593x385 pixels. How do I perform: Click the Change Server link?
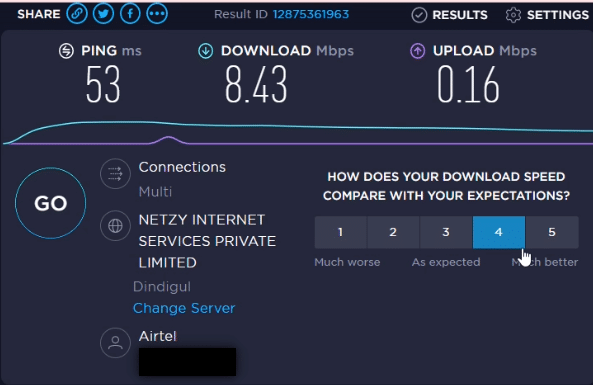click(184, 308)
